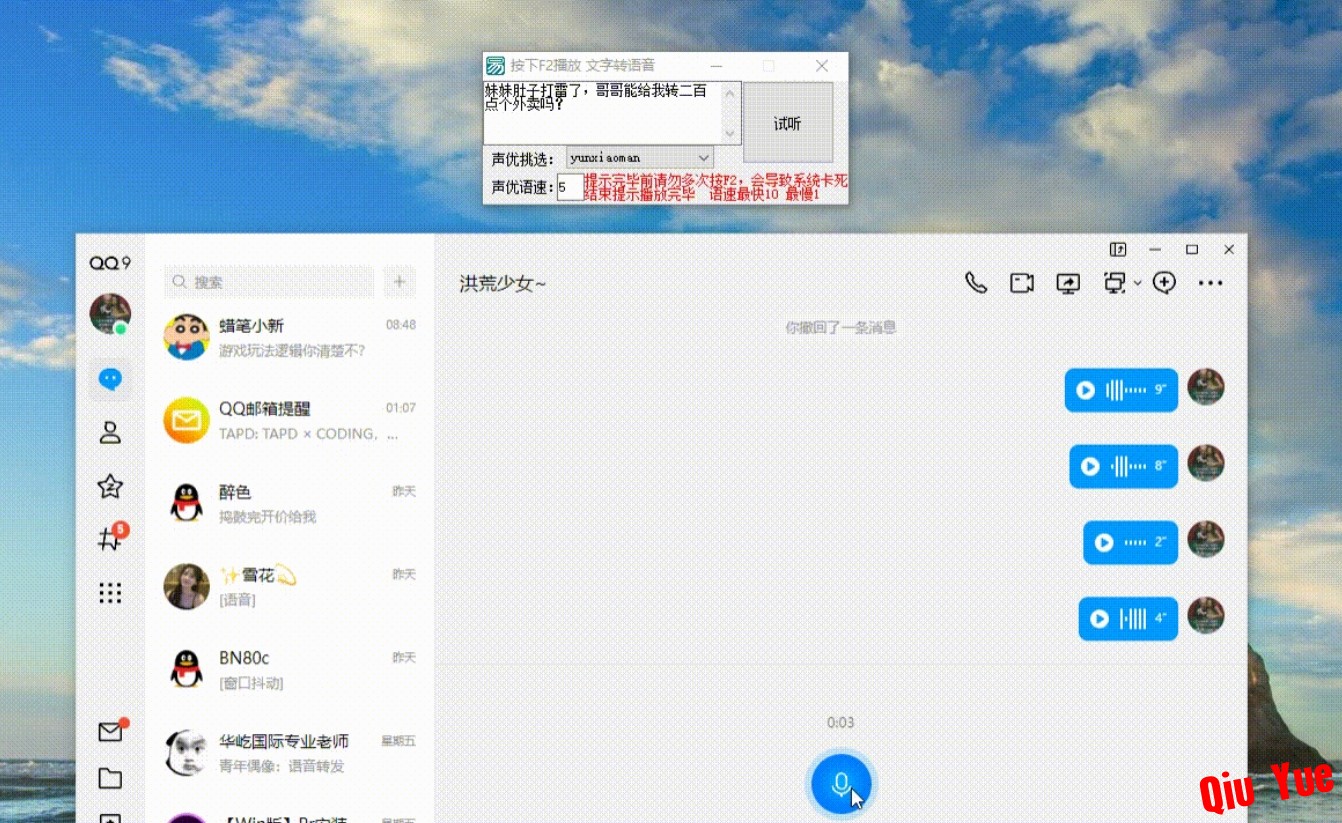Click the sender avatar beside the 4-second voice message
This screenshot has width=1342, height=823.
1206,616
